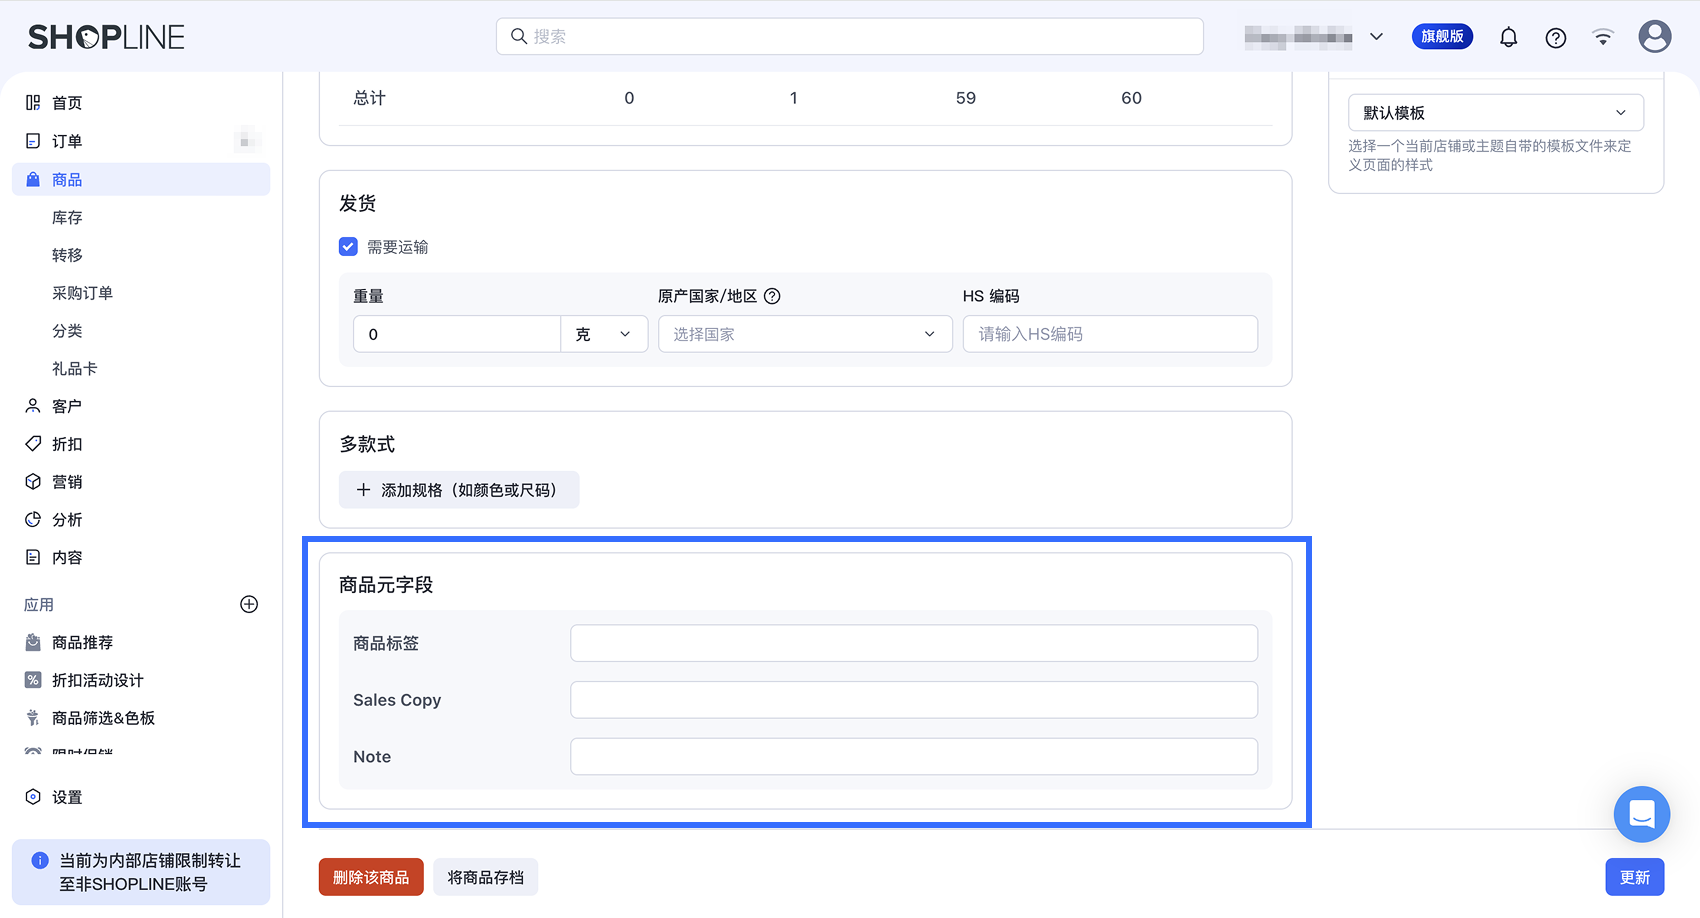Expand the 默认模板 template dropdown

[x=1495, y=113]
